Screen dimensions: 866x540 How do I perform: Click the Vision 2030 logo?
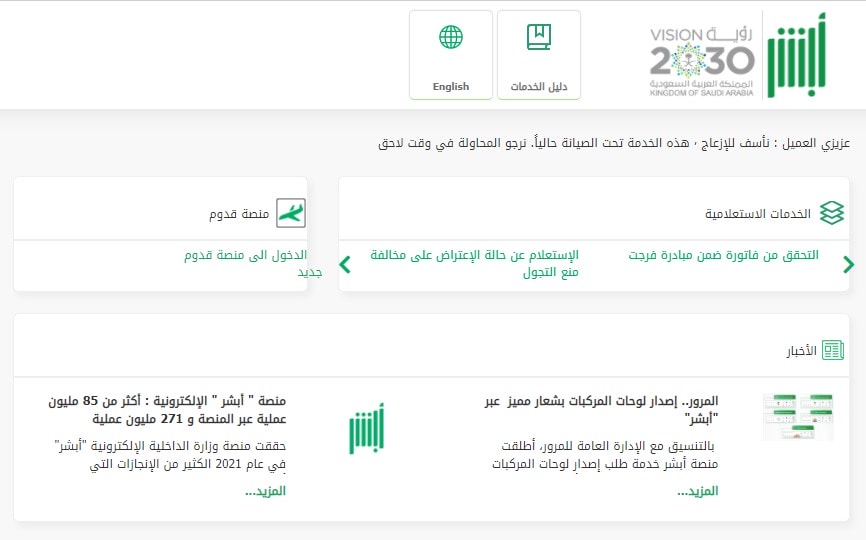(702, 55)
